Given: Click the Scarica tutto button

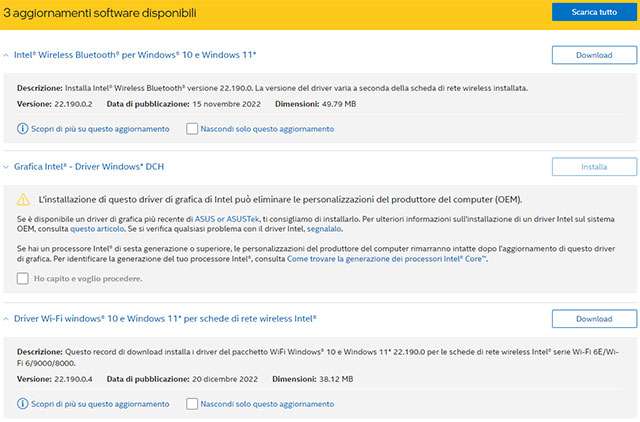Looking at the screenshot, I should point(594,12).
